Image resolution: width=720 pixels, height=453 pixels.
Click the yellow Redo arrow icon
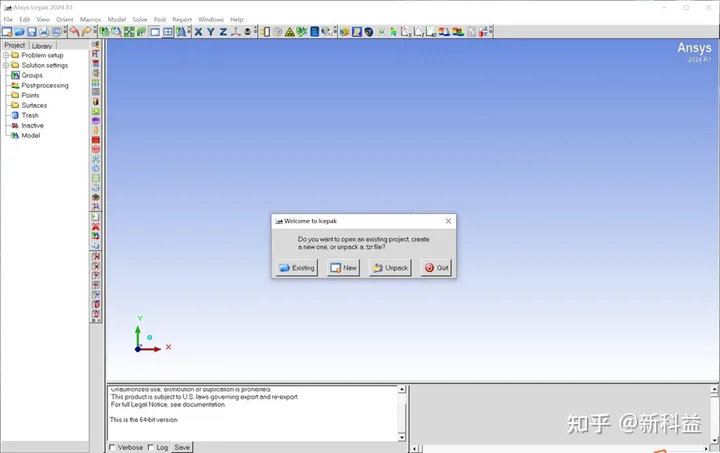click(x=87, y=32)
